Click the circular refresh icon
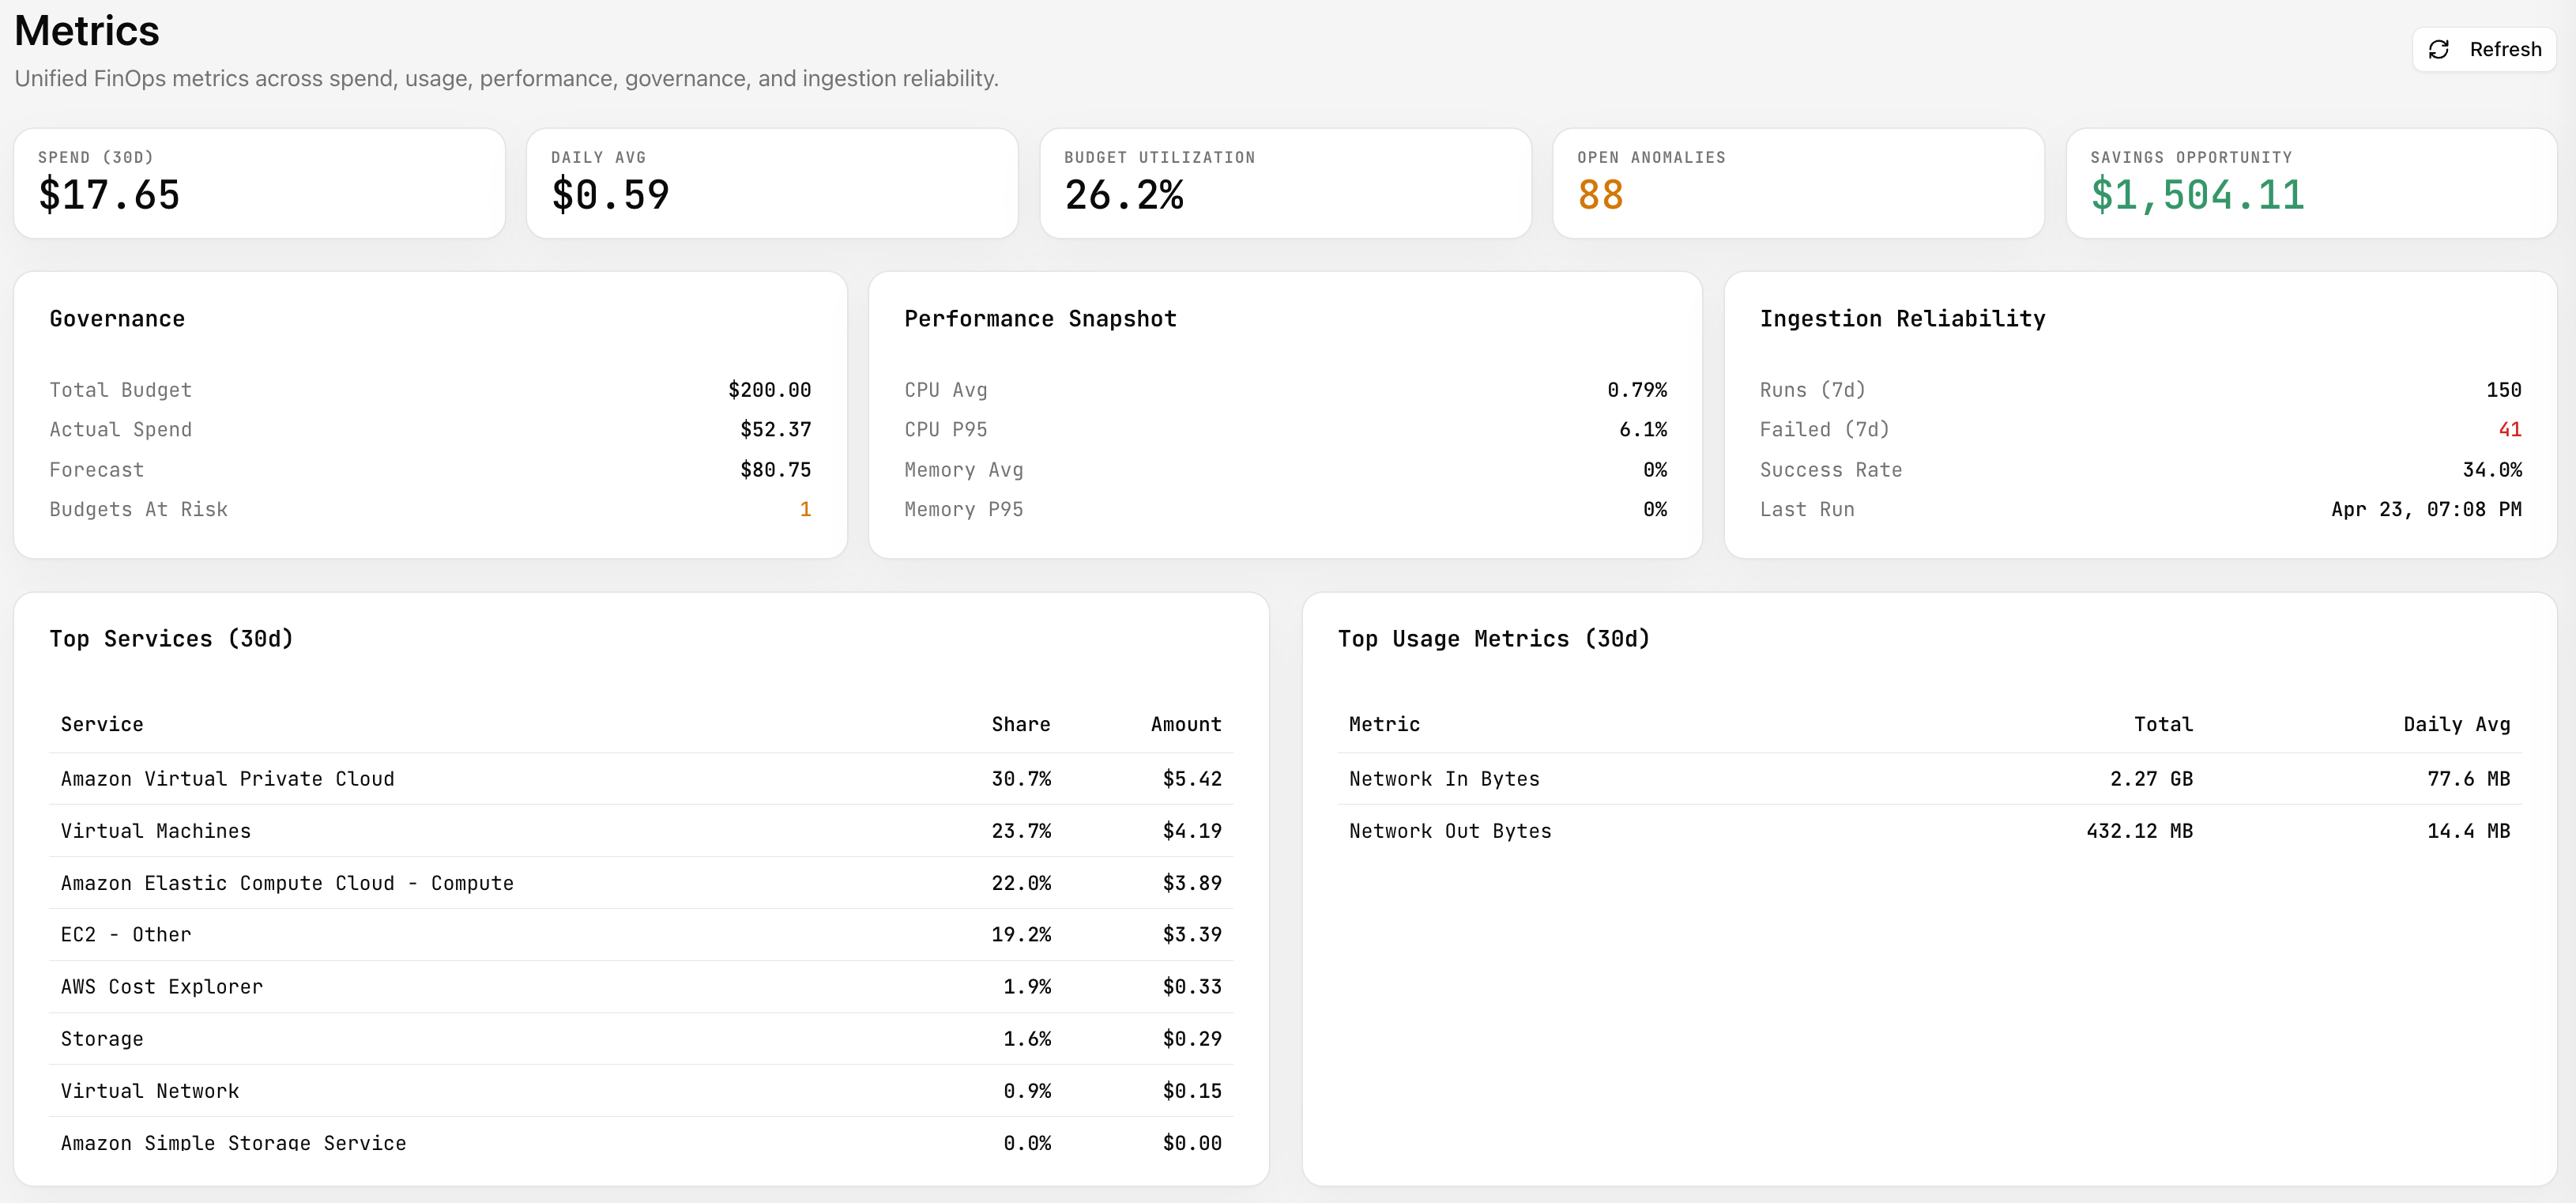The image size is (2576, 1203). 2438,49
